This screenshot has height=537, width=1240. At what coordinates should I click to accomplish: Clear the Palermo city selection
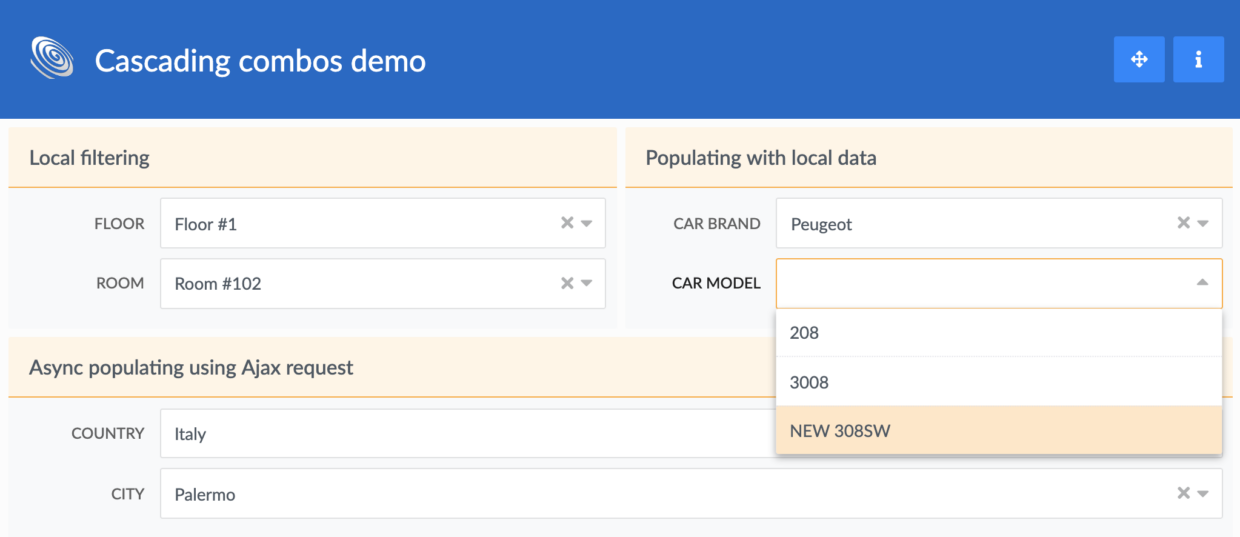[1183, 493]
